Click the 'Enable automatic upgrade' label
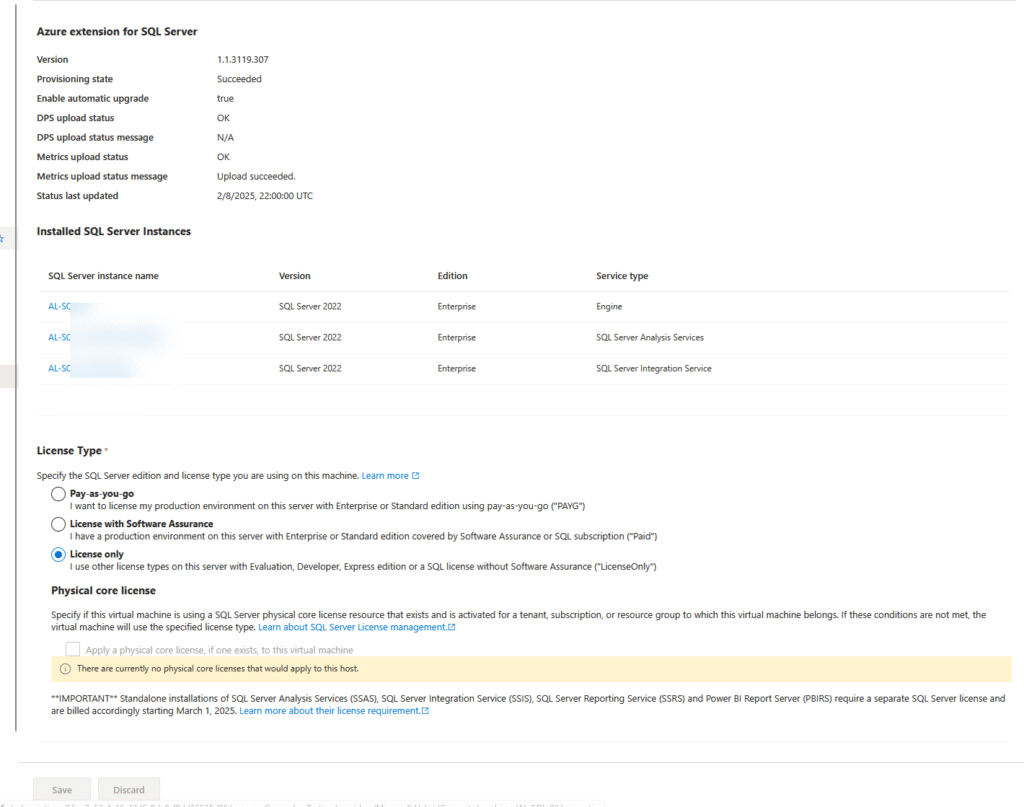Viewport: 1024px width, 807px height. coord(93,99)
